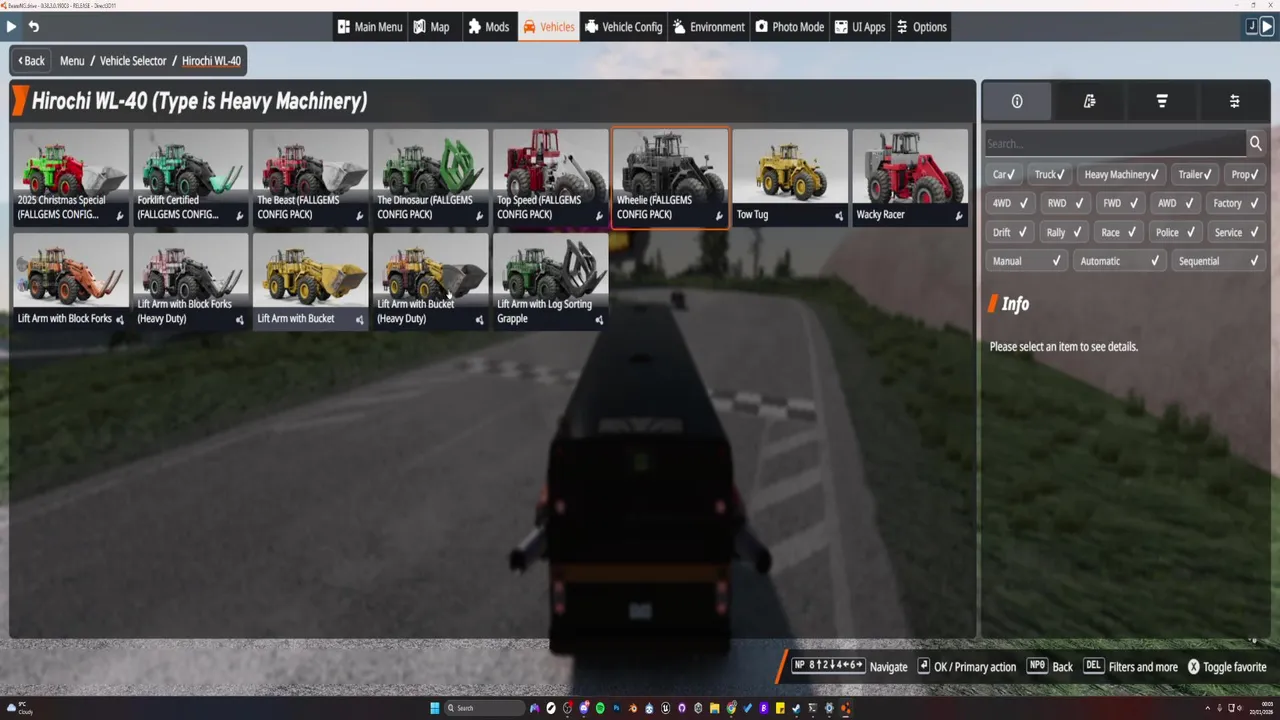1280x720 pixels.
Task: Open Steam from the taskbar
Action: (x=796, y=708)
